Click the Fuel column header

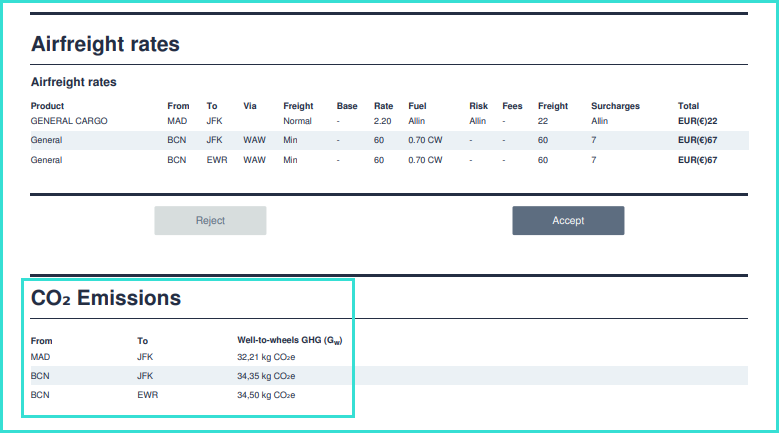coord(417,106)
